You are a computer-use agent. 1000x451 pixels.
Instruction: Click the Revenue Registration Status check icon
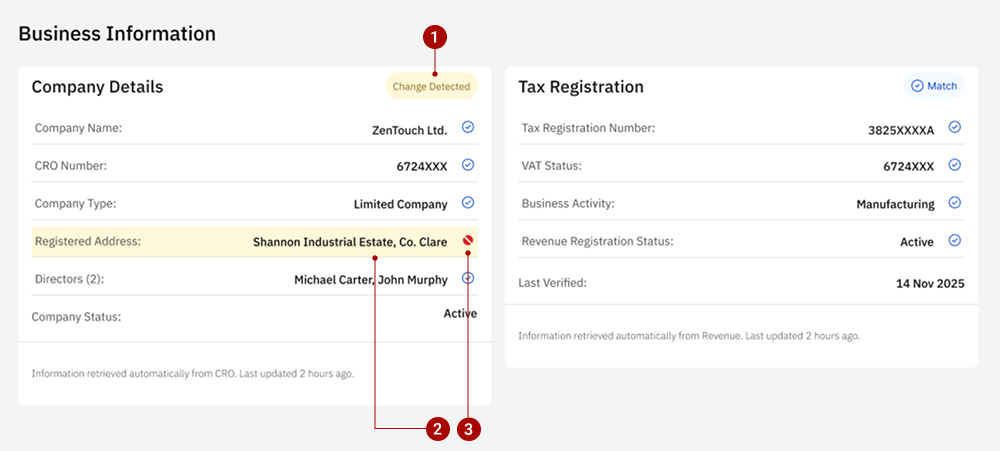955,241
